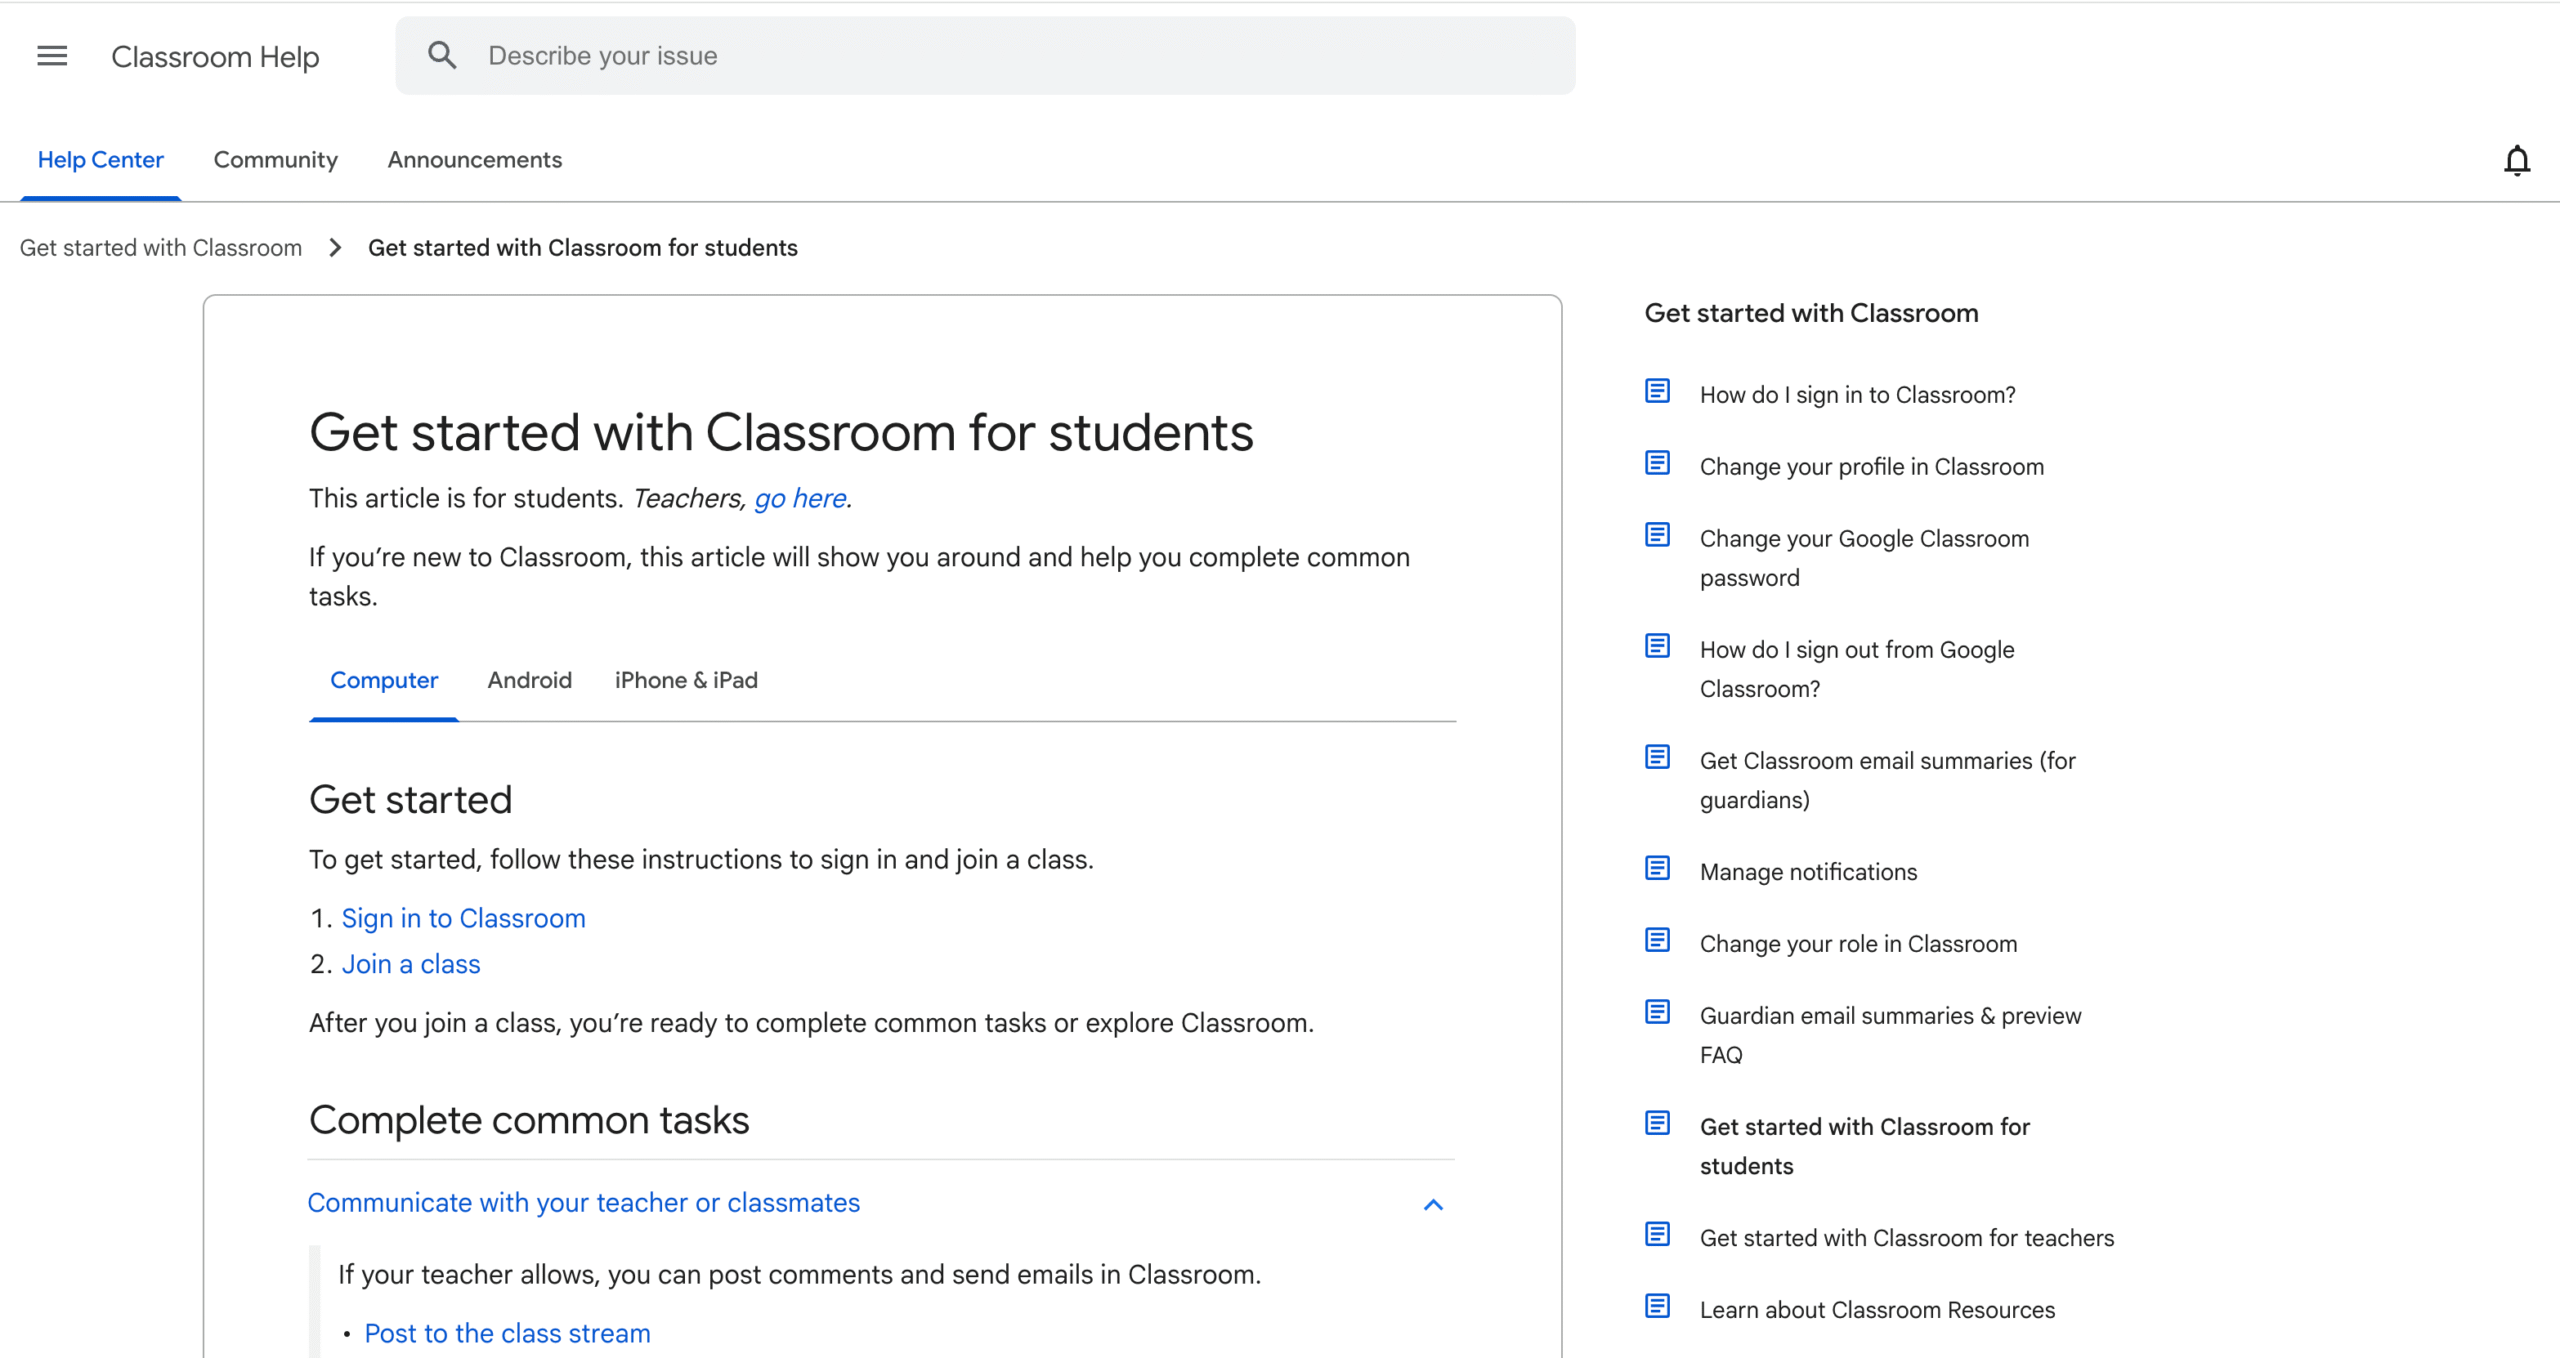
Task: Open the Announcements tab
Action: (x=474, y=160)
